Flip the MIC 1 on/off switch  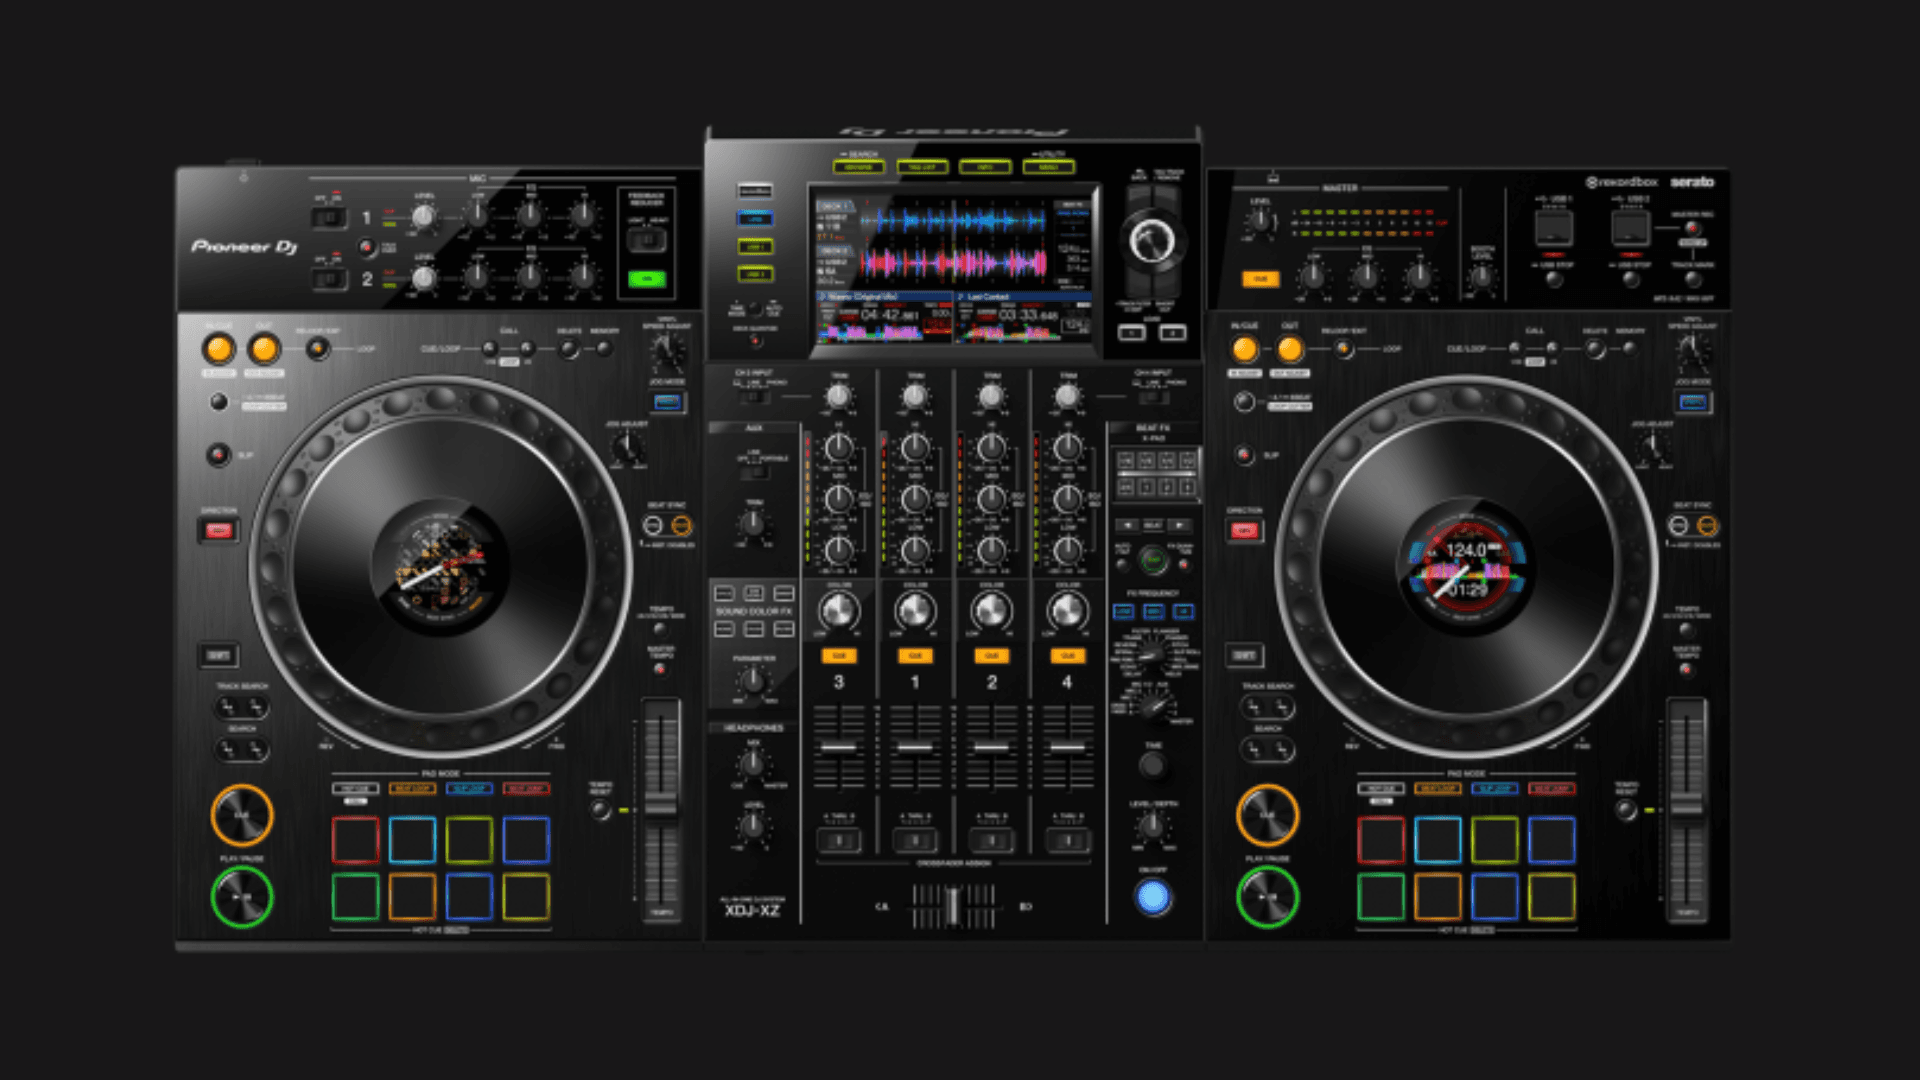point(330,215)
